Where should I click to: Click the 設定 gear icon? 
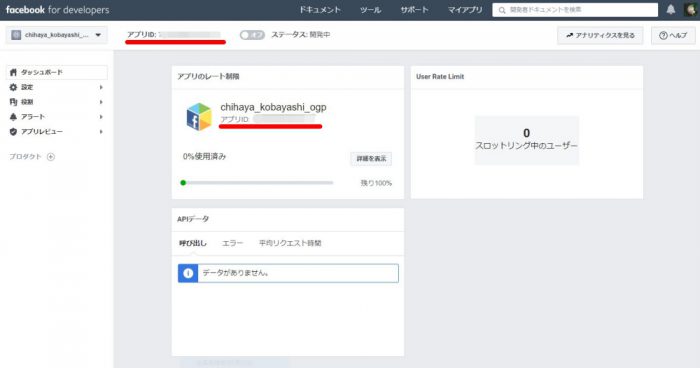click(x=13, y=87)
